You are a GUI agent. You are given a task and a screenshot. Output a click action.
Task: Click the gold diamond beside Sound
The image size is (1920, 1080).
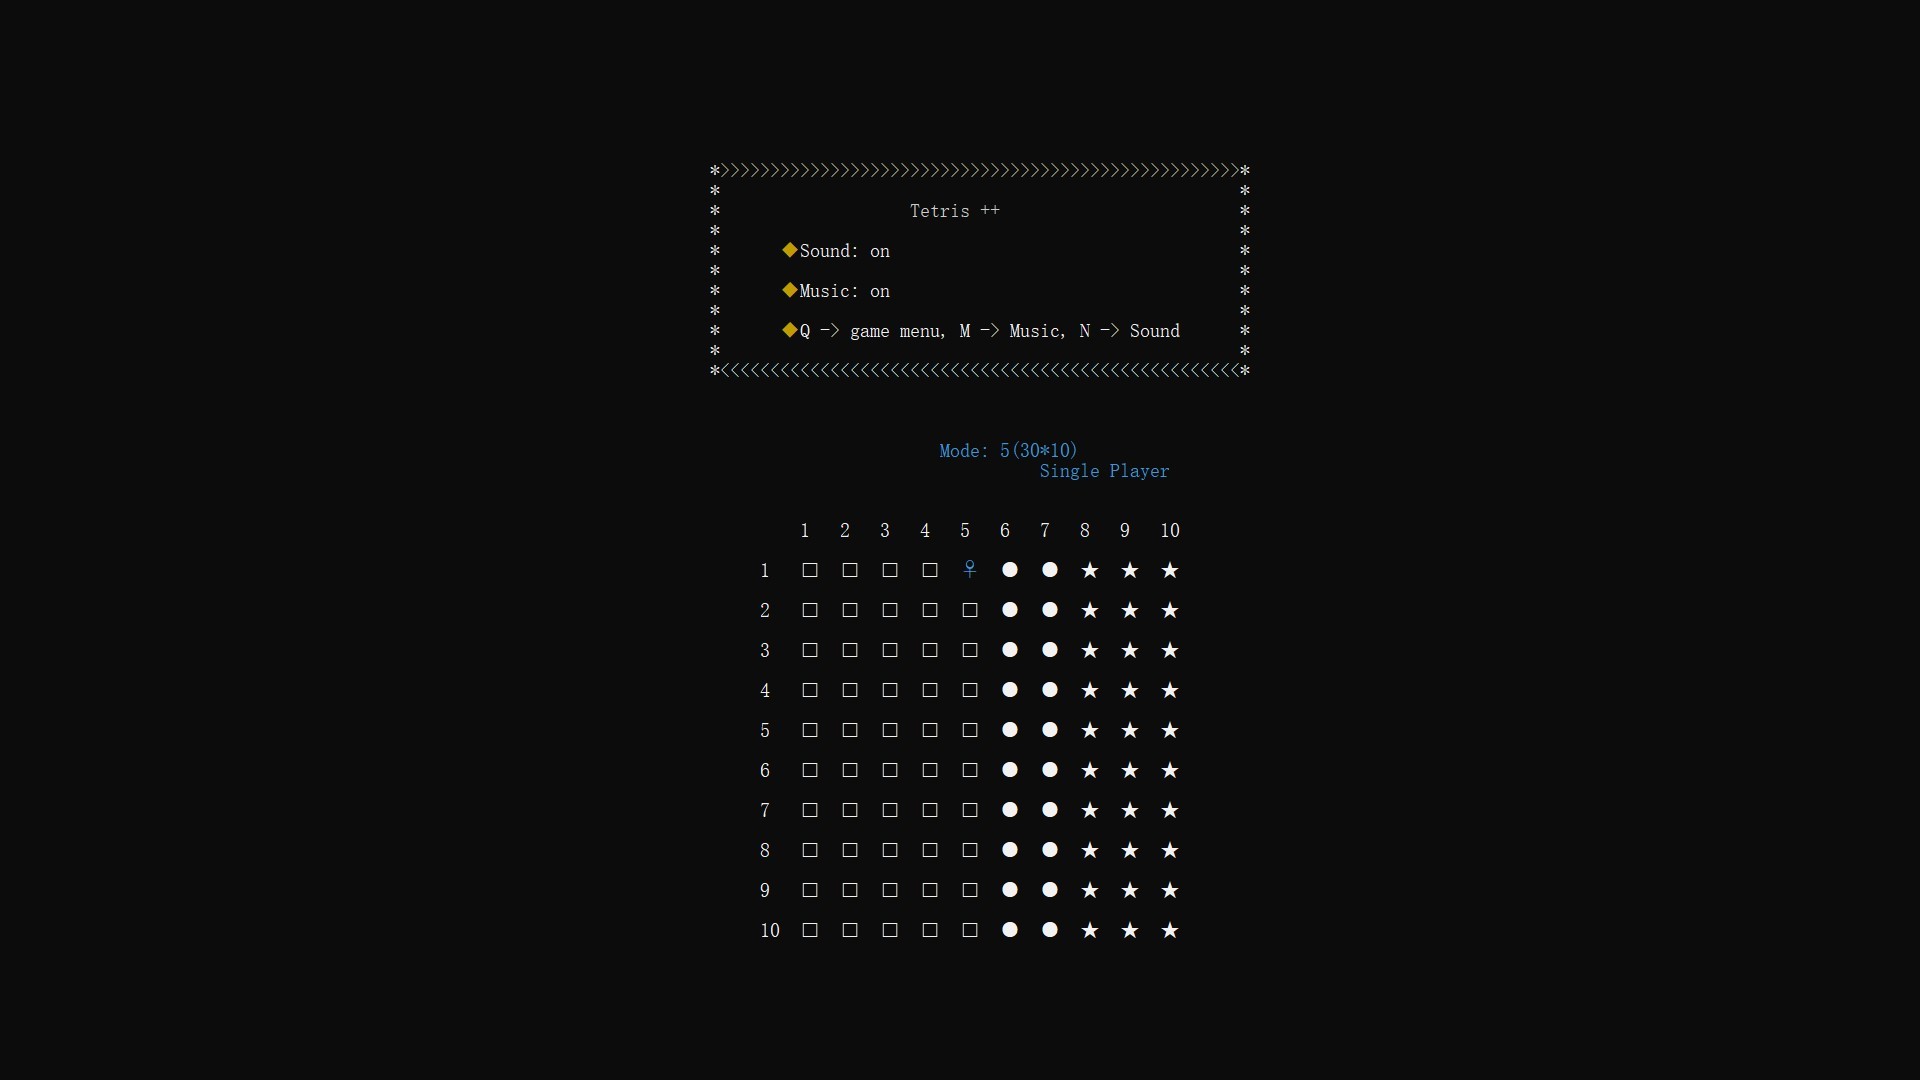point(790,250)
